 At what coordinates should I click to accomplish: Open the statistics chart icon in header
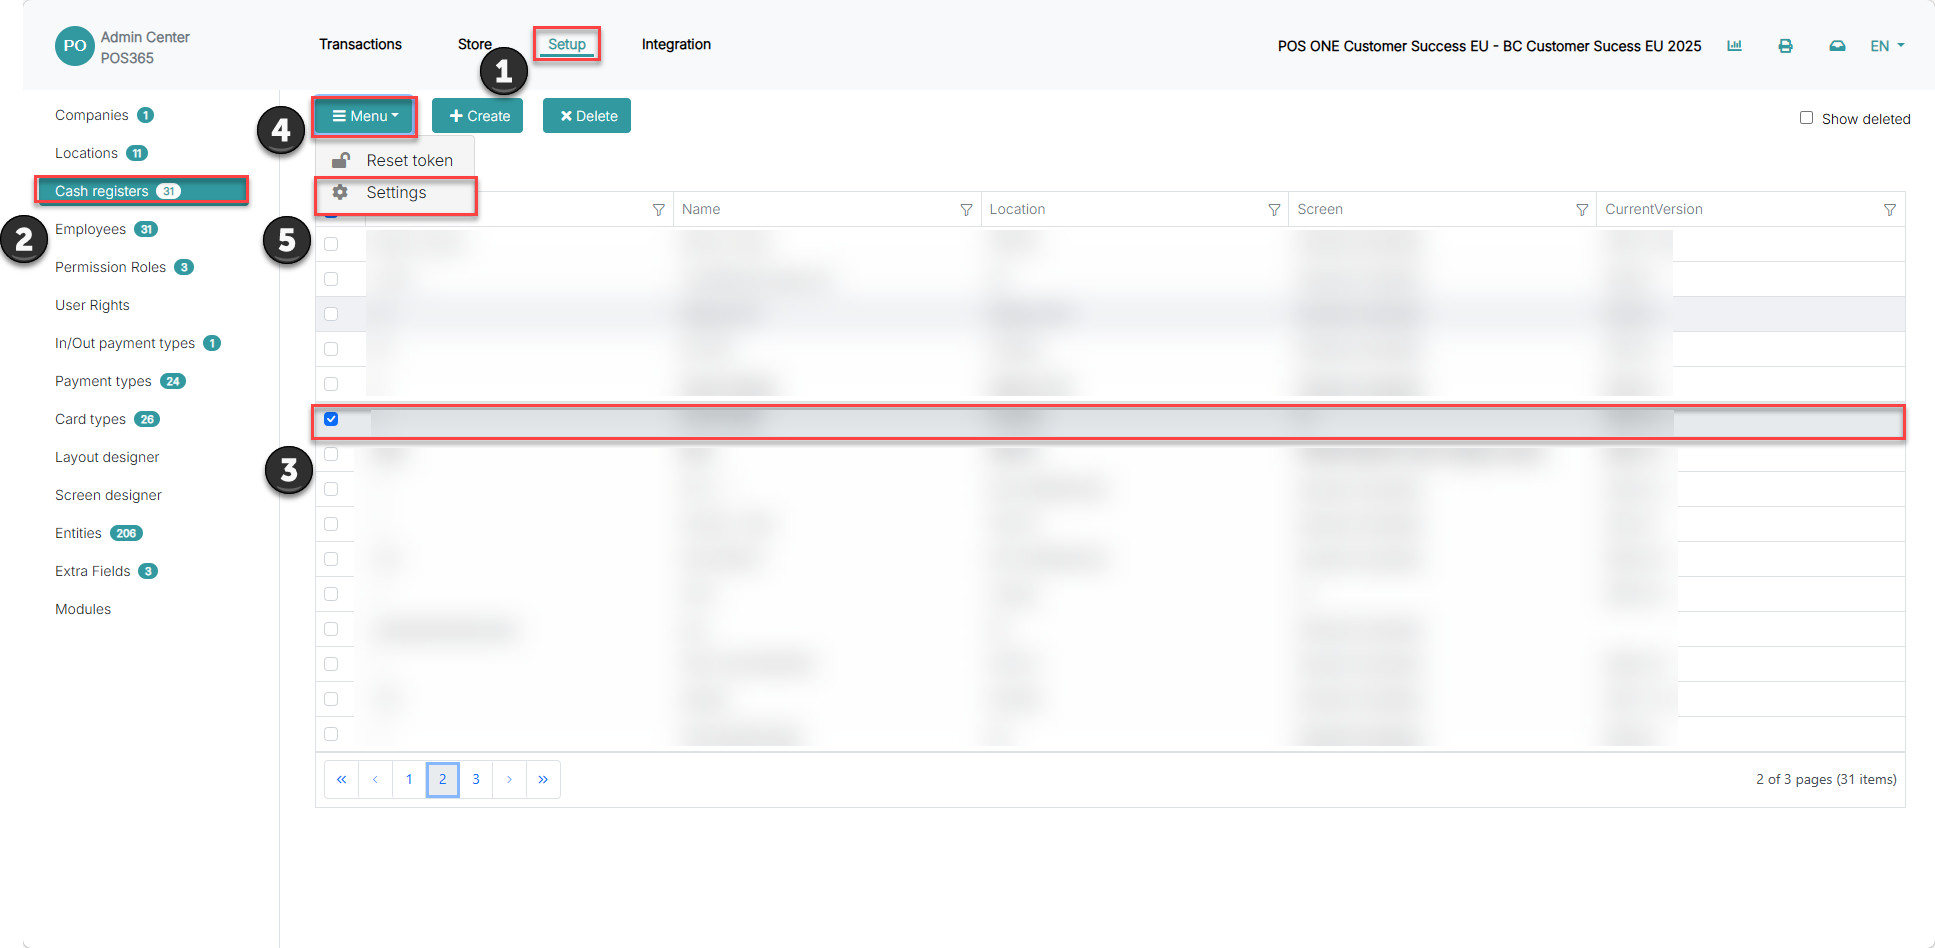[1734, 46]
